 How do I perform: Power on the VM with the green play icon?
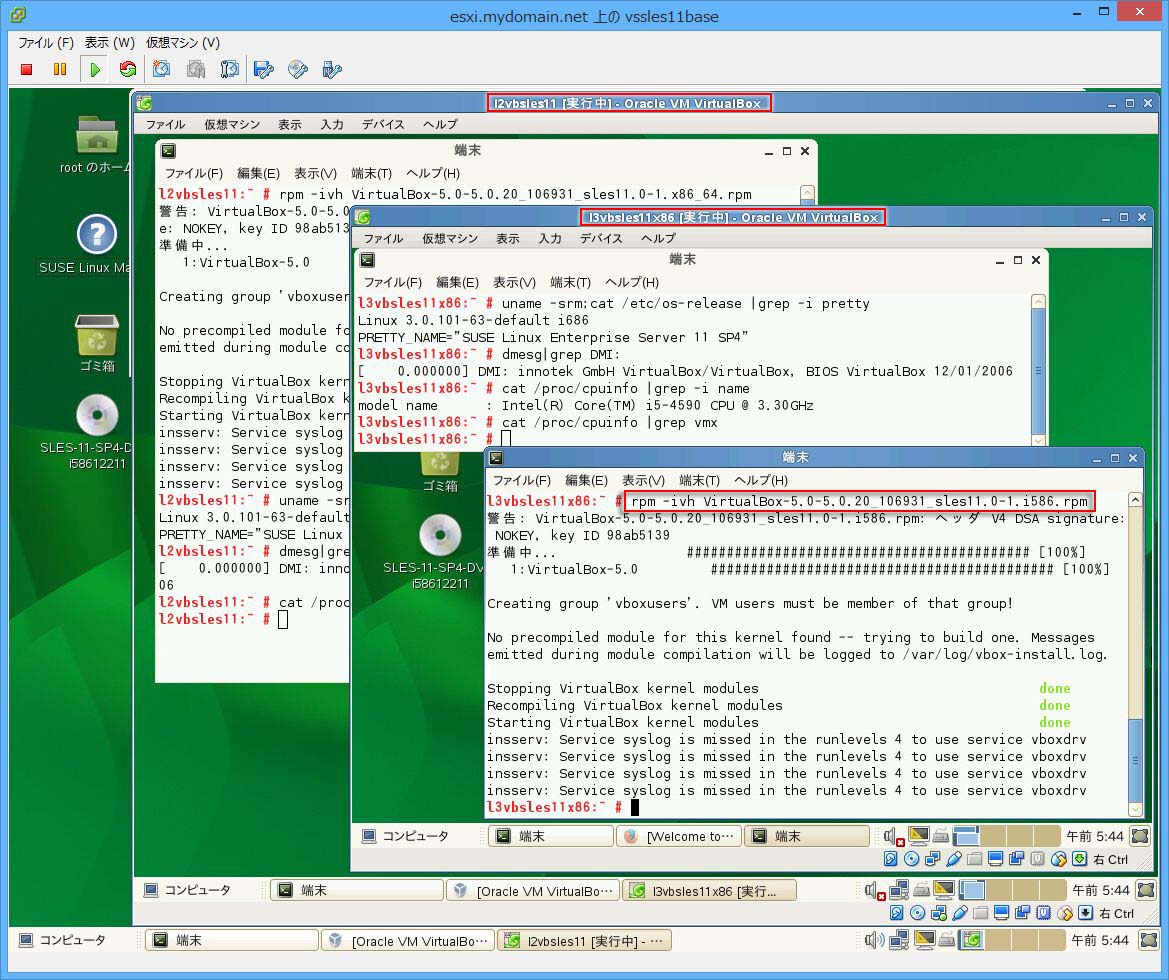click(95, 69)
